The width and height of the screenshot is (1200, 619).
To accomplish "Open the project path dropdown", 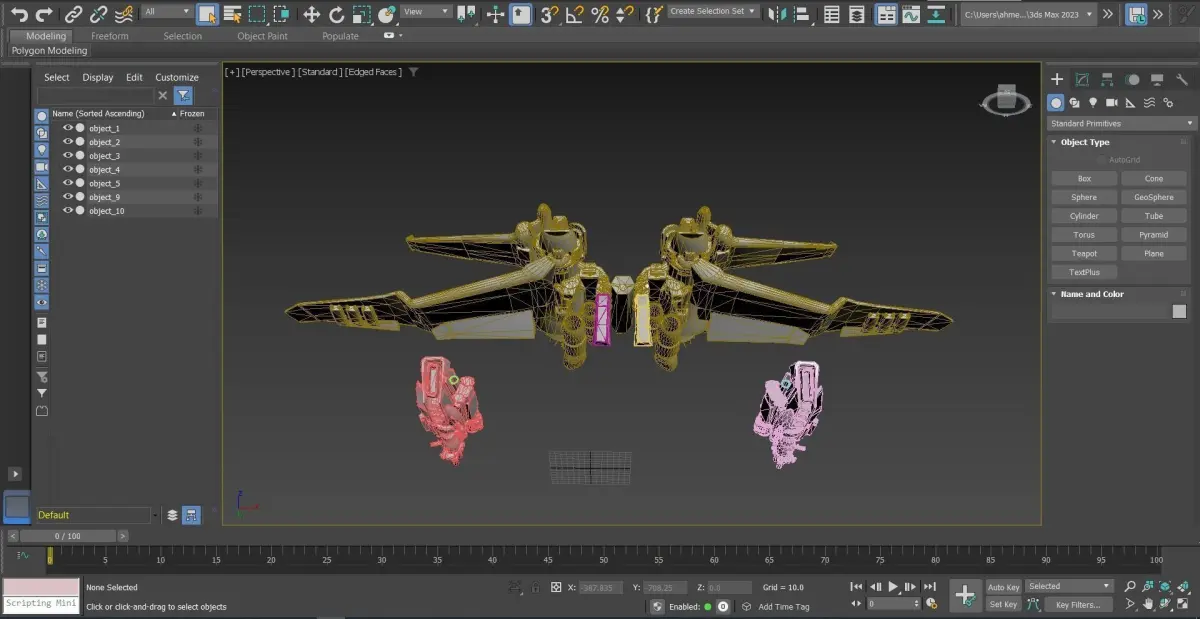I will (1028, 14).
